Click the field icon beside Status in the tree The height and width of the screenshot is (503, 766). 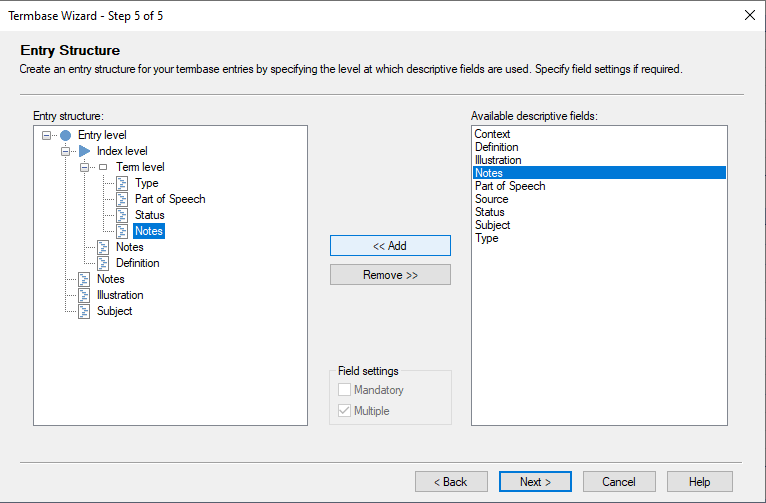[122, 215]
